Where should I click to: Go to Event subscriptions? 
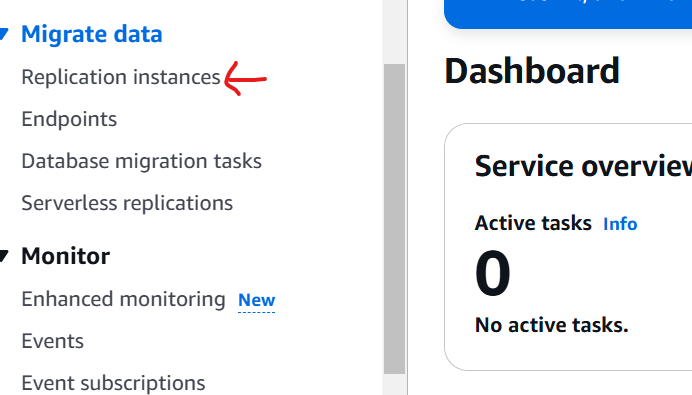tap(113, 383)
